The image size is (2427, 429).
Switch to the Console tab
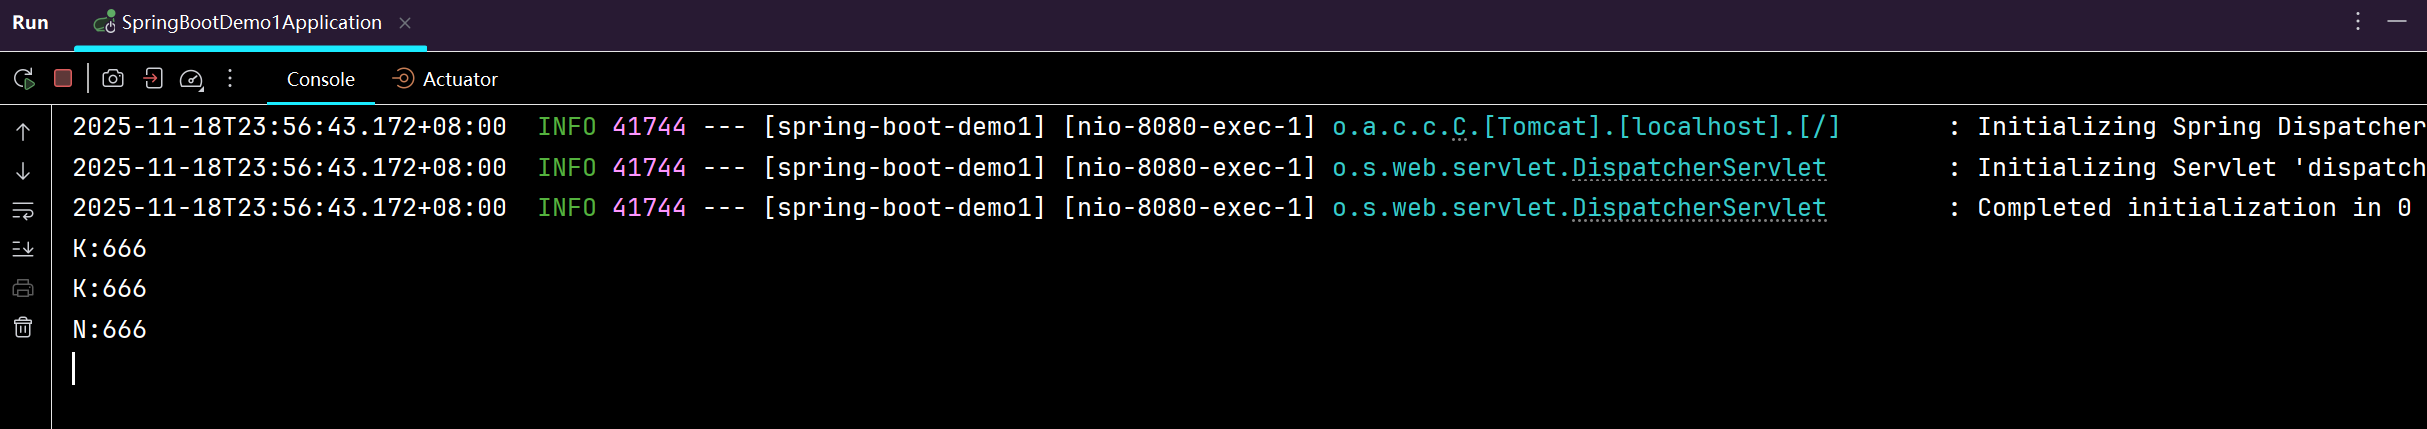tap(320, 79)
